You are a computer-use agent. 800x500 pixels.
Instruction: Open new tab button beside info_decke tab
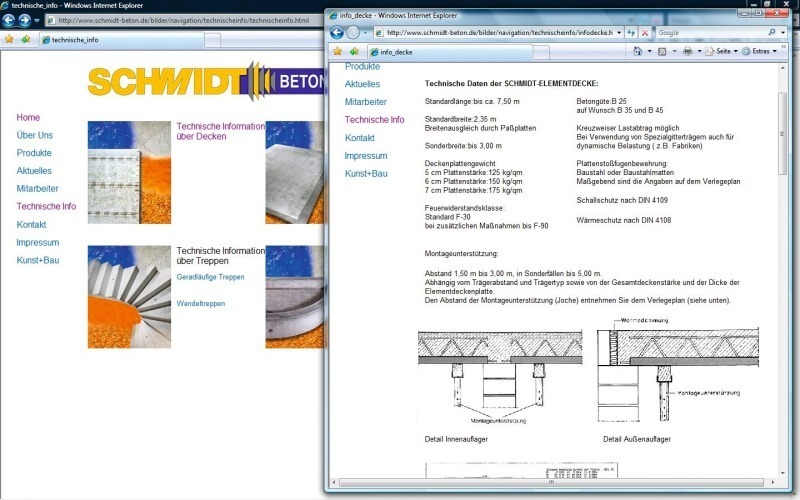541,52
